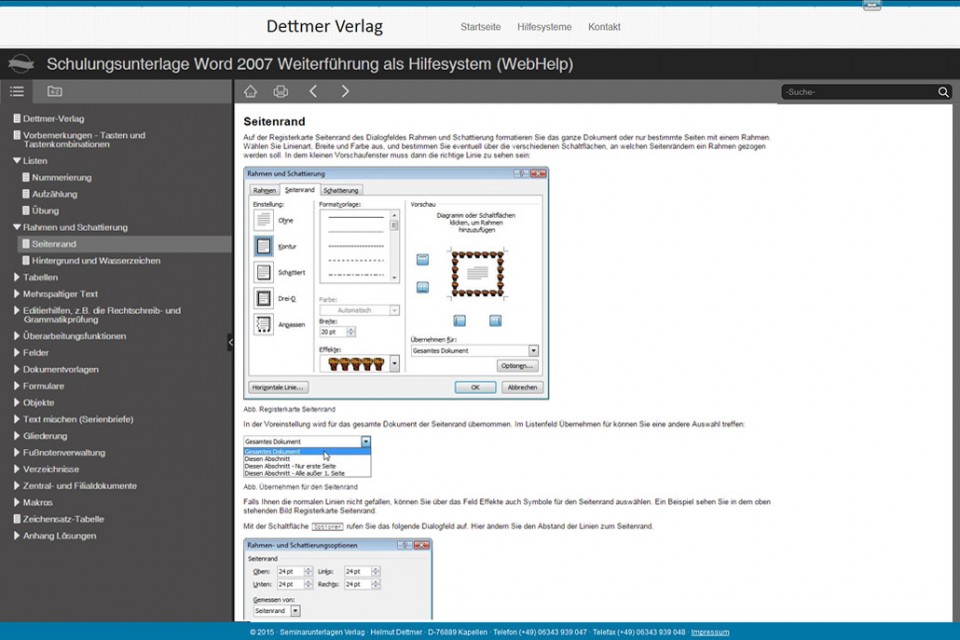Collapse the Rahmen und Schattierung section
The height and width of the screenshot is (640, 960).
pos(17,227)
